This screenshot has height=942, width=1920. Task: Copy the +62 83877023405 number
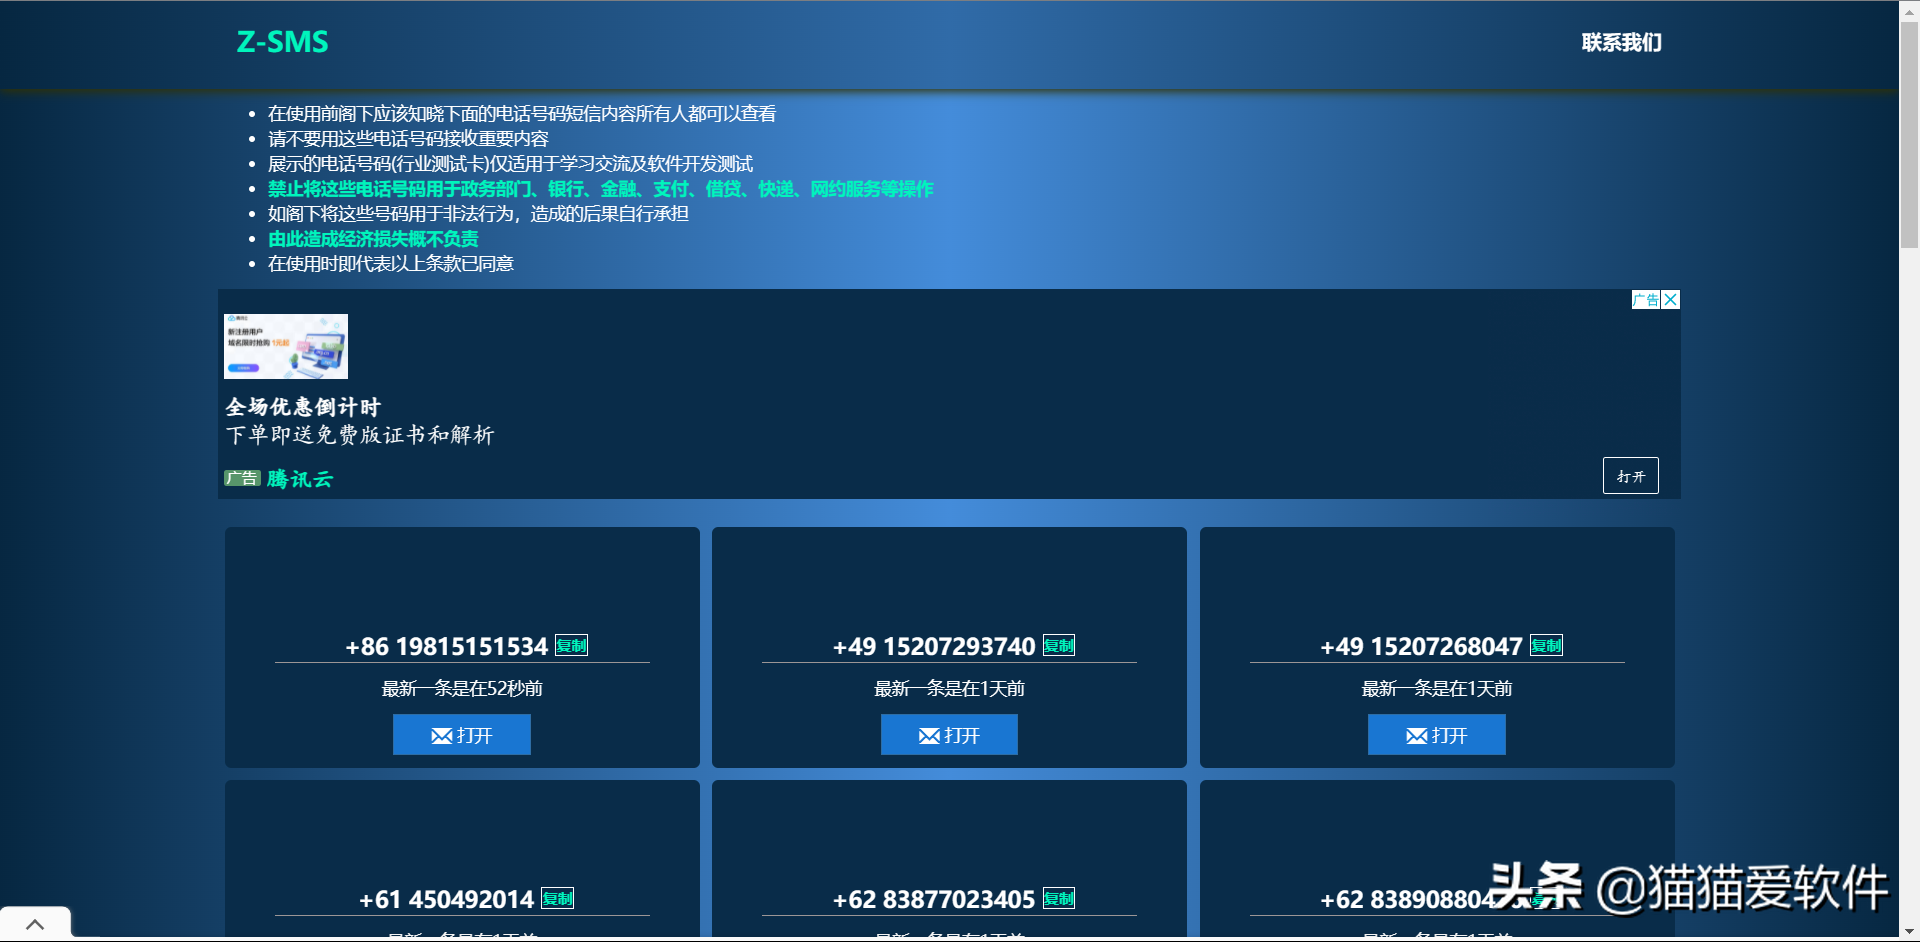pos(1059,899)
